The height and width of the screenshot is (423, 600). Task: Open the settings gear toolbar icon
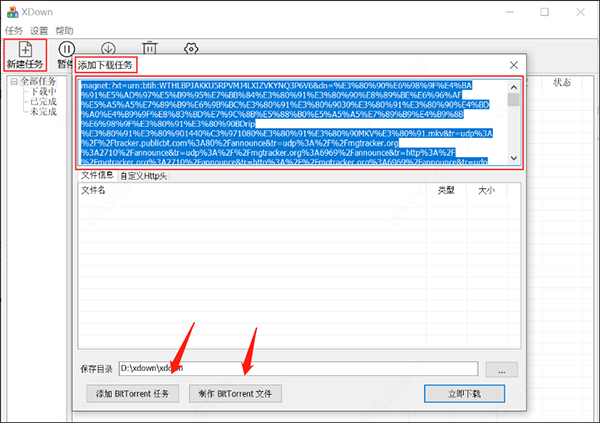[x=191, y=49]
